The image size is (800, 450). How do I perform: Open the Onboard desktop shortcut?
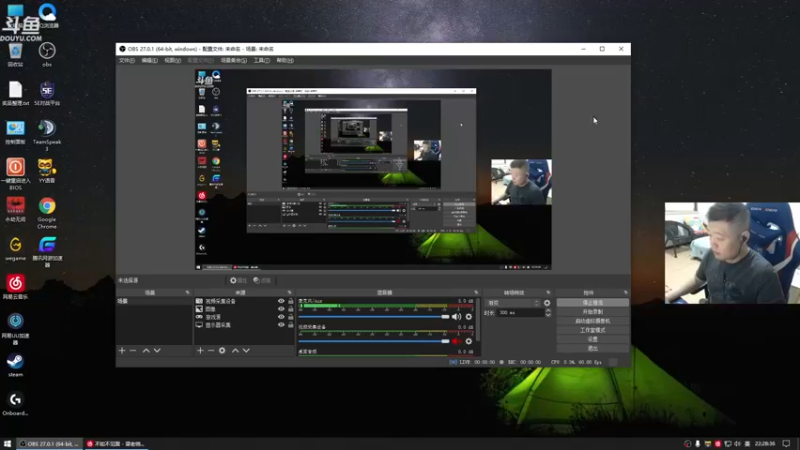(x=15, y=404)
